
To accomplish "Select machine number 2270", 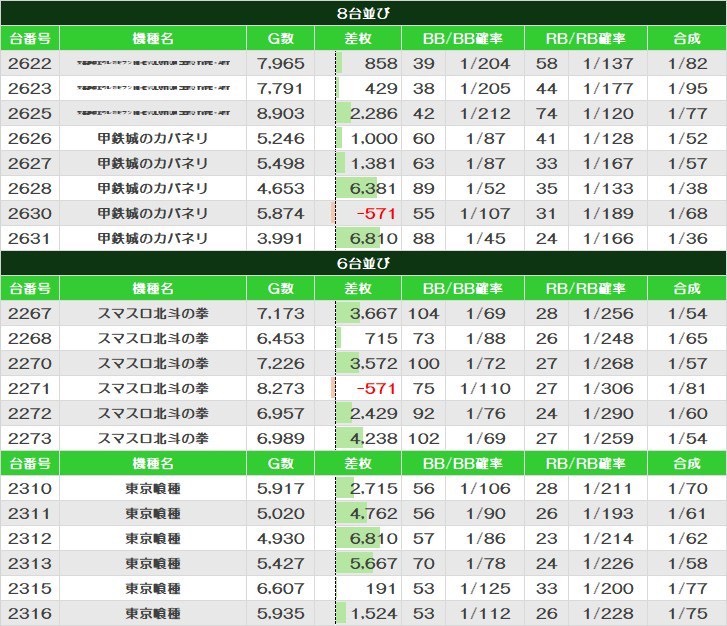I will pyautogui.click(x=30, y=364).
